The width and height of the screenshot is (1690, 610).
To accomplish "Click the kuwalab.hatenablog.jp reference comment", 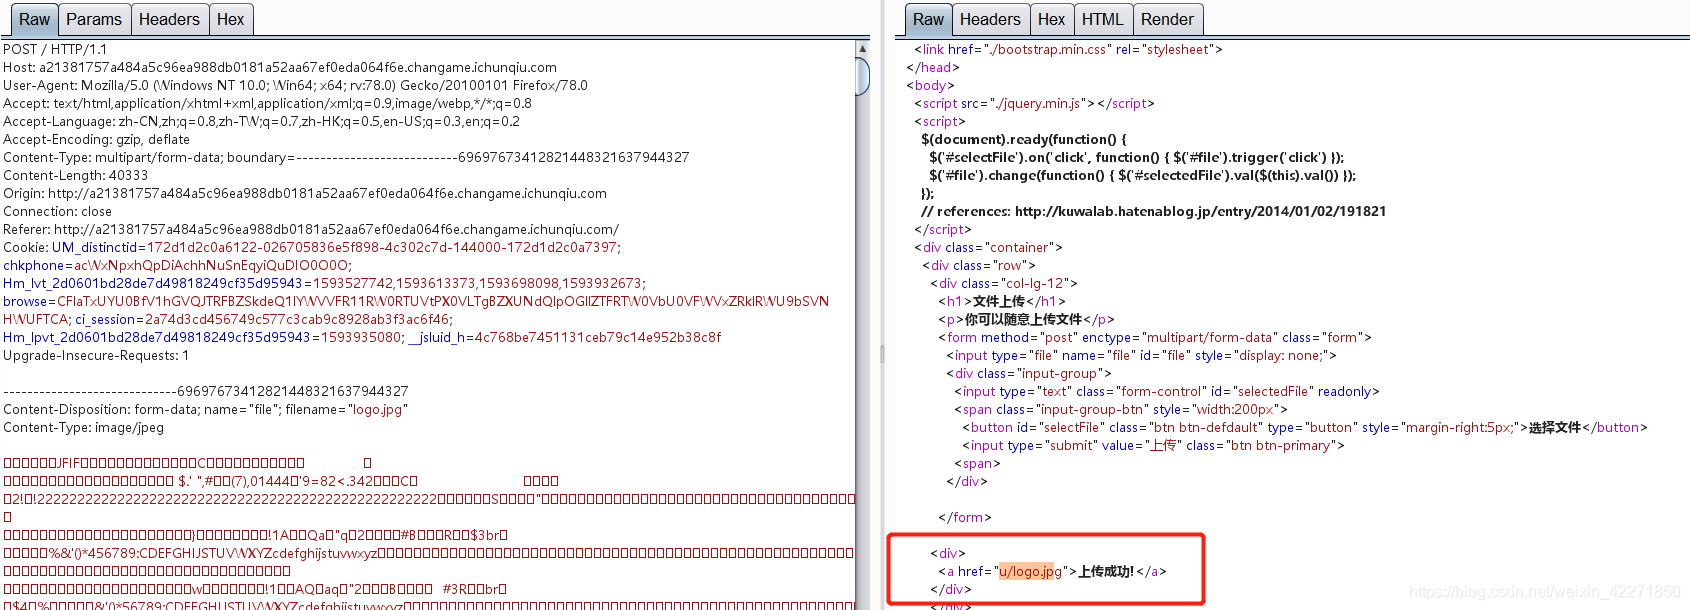I will point(1154,211).
